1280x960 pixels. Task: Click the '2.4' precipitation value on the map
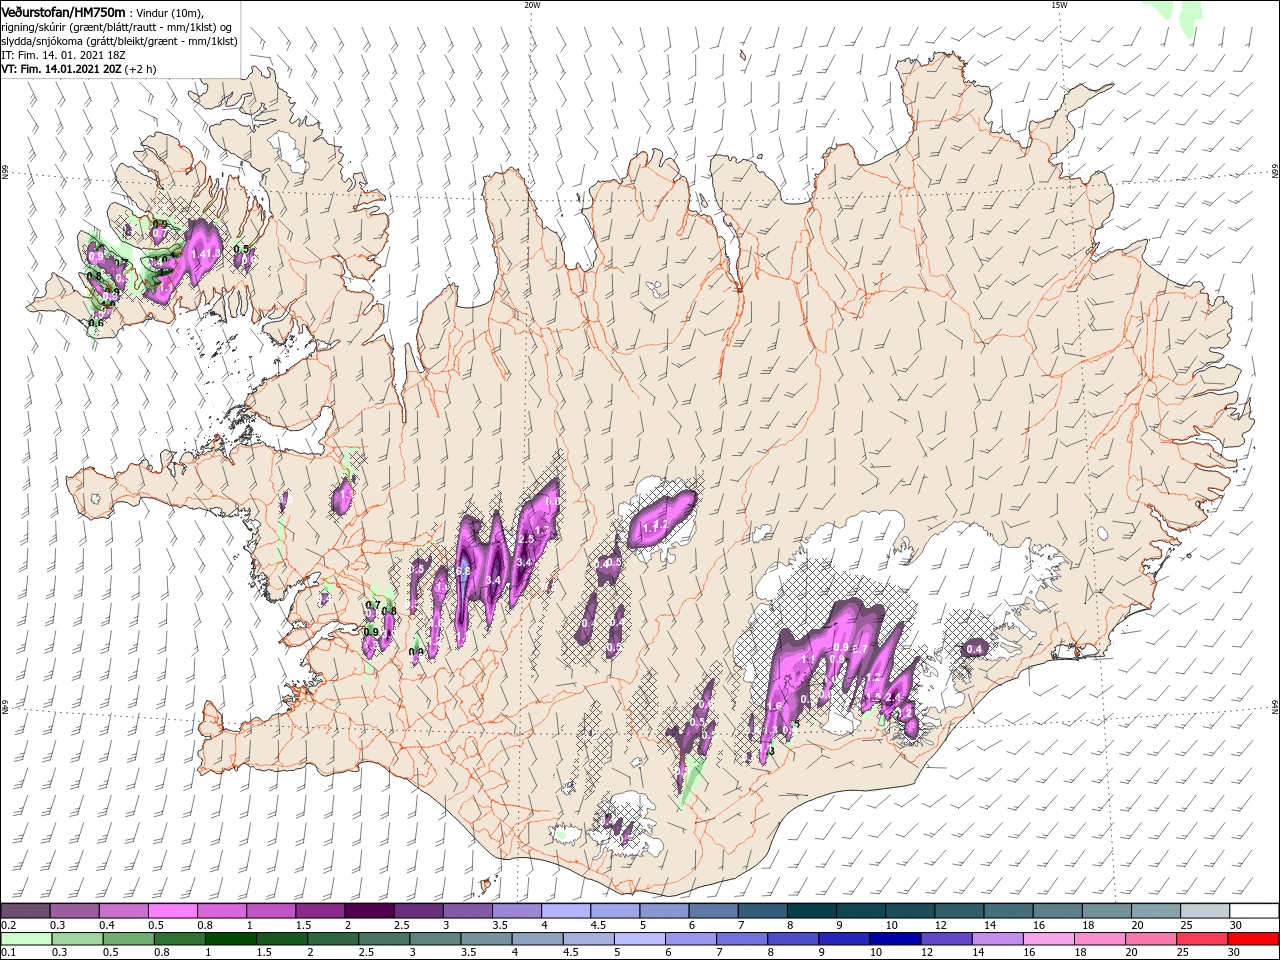click(x=895, y=697)
